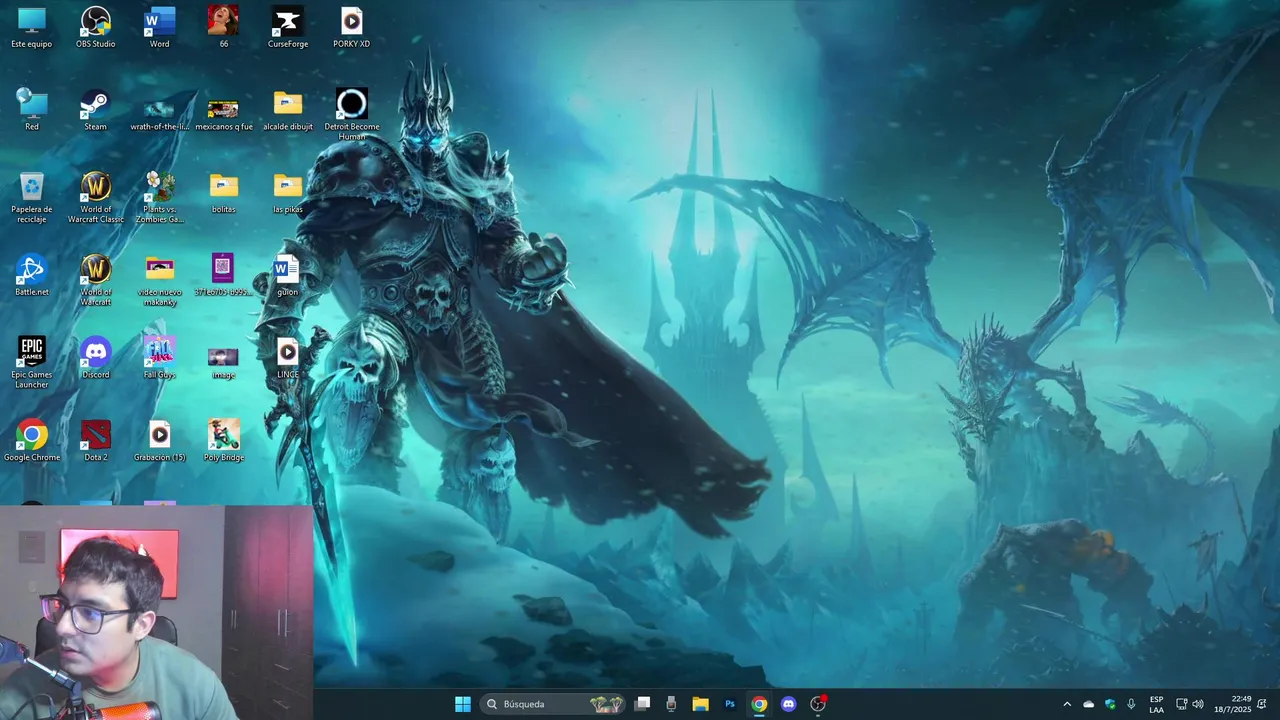The width and height of the screenshot is (1280, 720).
Task: Open the alcalde dibujit folder
Action: pos(288,110)
